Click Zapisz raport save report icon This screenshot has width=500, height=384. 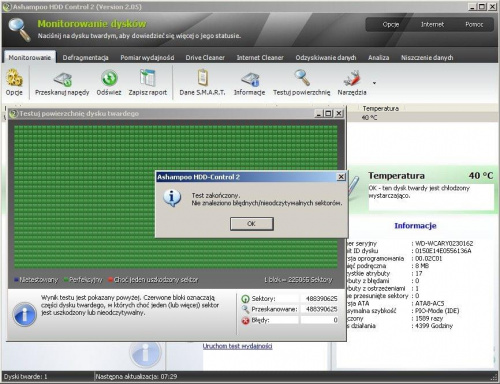(148, 78)
